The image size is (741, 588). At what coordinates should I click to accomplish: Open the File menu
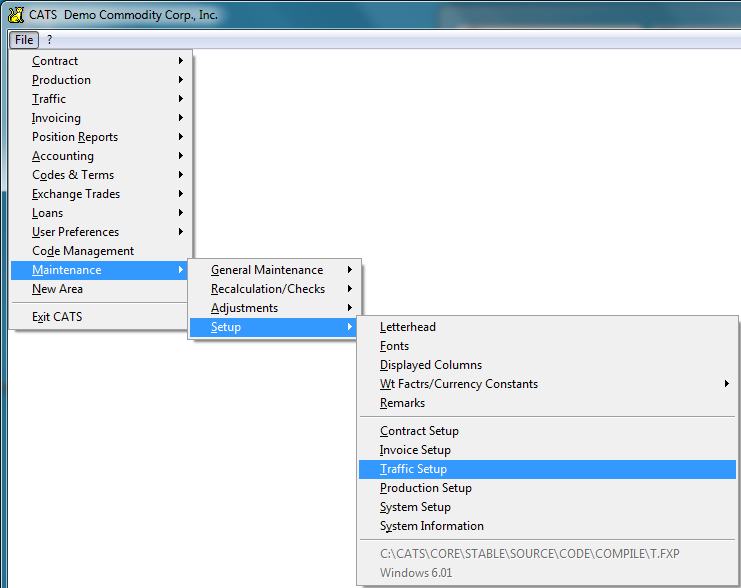[24, 40]
